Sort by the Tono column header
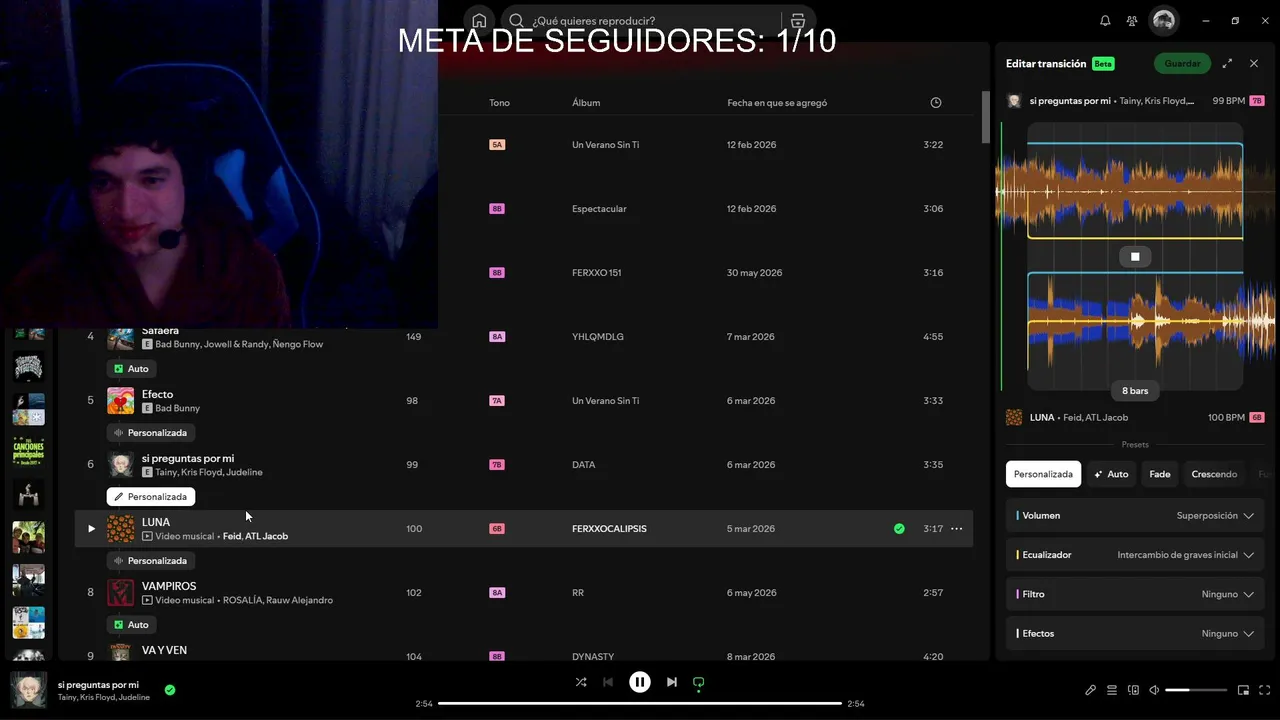The height and width of the screenshot is (720, 1280). (499, 103)
